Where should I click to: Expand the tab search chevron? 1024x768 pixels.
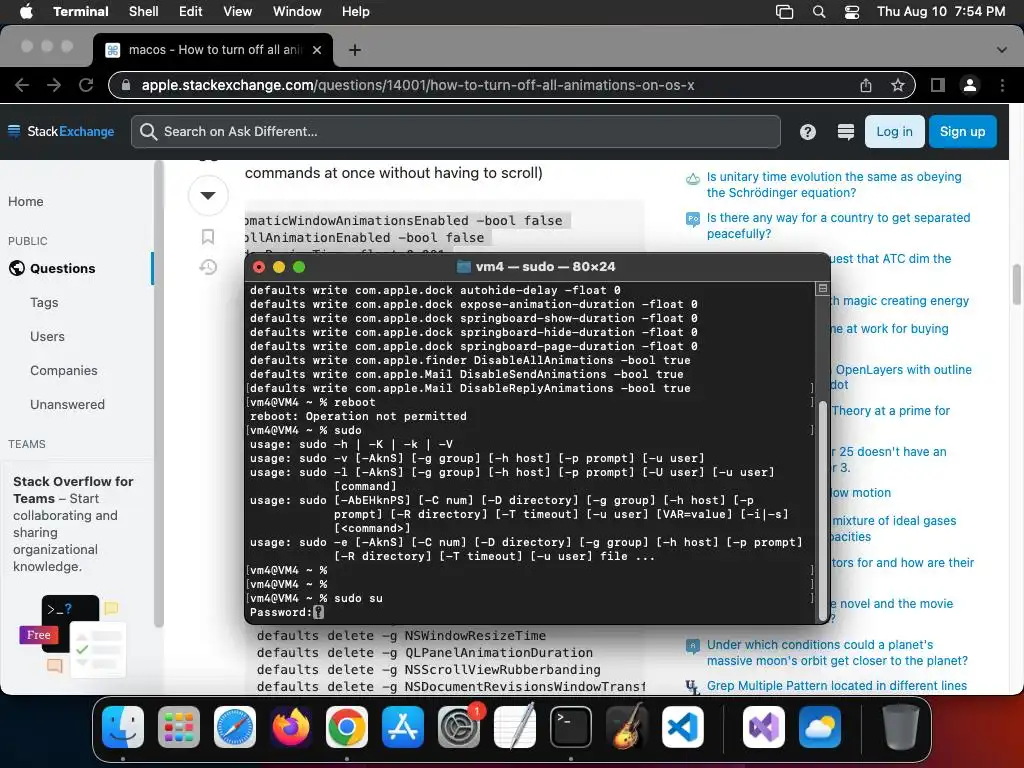[x=1002, y=50]
